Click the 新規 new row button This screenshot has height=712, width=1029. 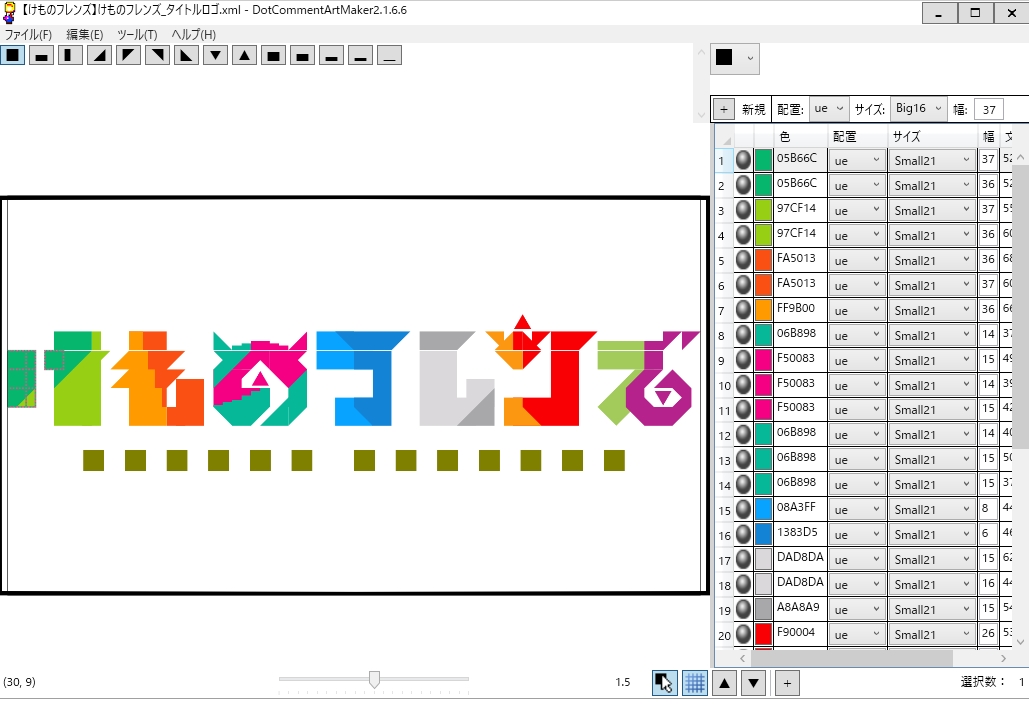753,110
